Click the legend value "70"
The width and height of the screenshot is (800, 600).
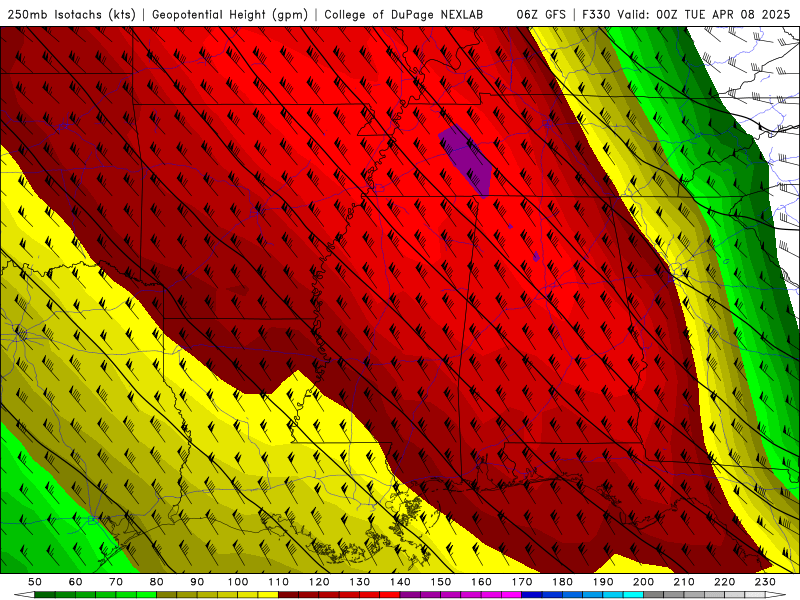click(x=116, y=582)
